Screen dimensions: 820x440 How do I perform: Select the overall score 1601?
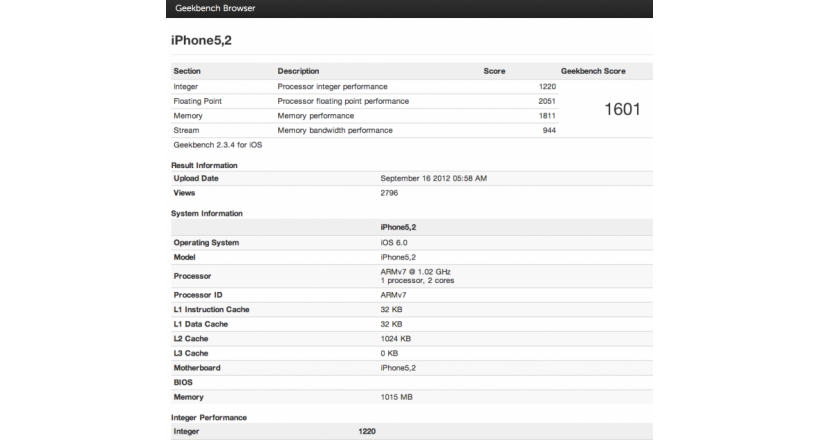click(x=622, y=109)
